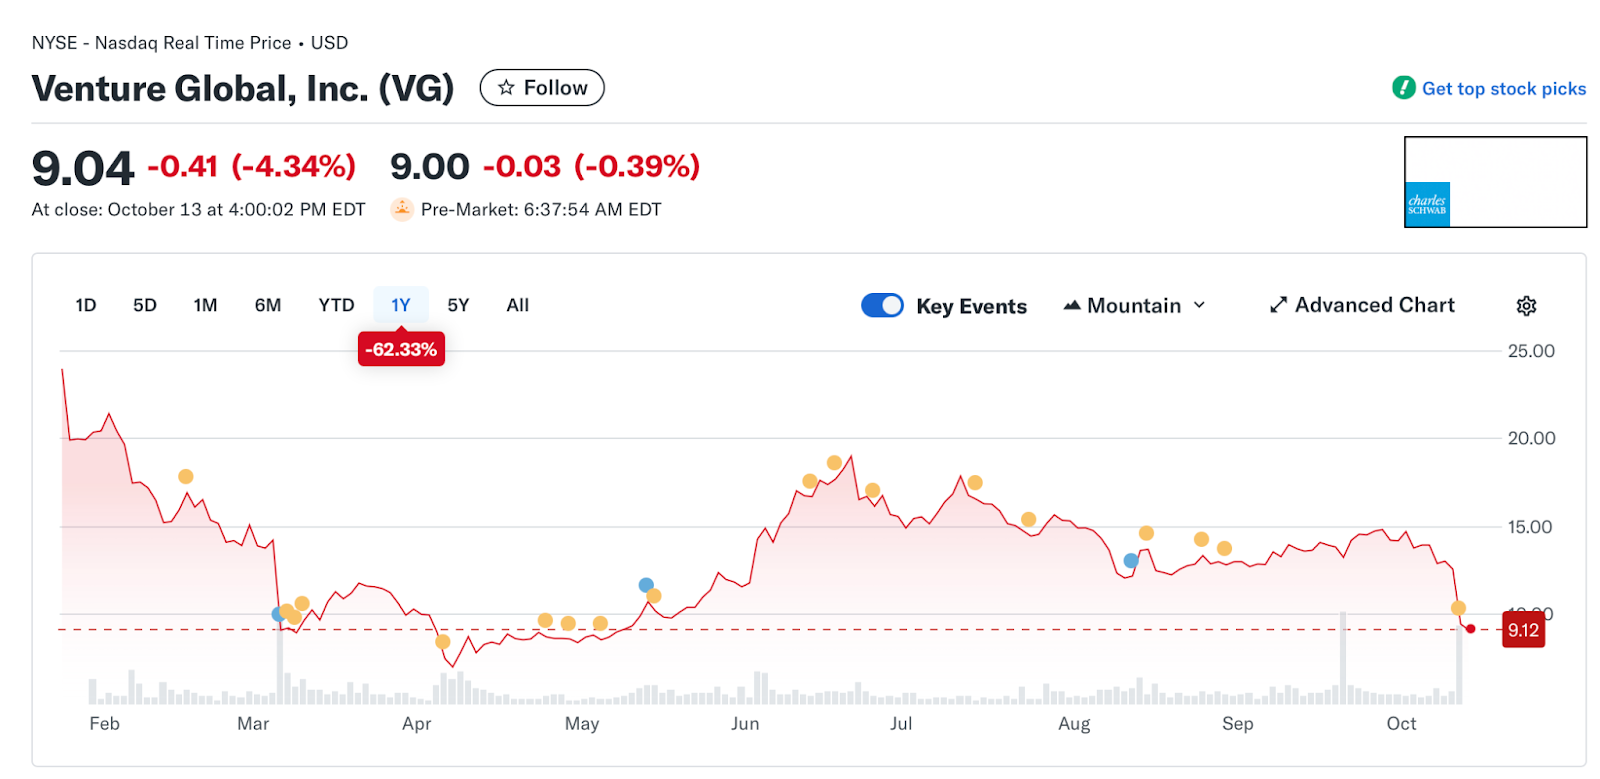Switch chart to 6M range
The width and height of the screenshot is (1600, 779).
click(268, 305)
